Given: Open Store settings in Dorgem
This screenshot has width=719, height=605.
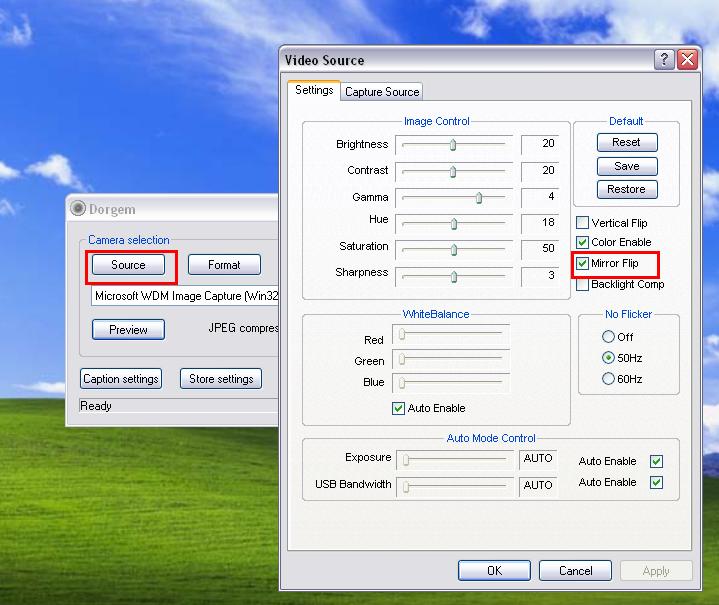Looking at the screenshot, I should pyautogui.click(x=221, y=379).
